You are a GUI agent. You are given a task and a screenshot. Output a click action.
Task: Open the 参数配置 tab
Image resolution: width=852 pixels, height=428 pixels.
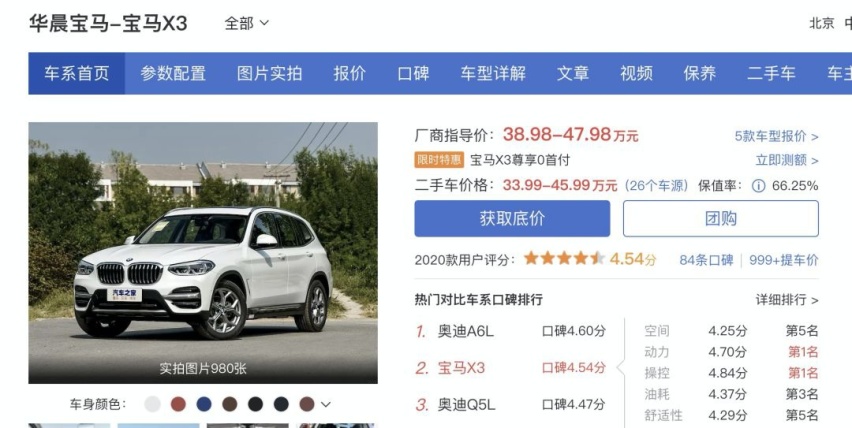pyautogui.click(x=173, y=73)
